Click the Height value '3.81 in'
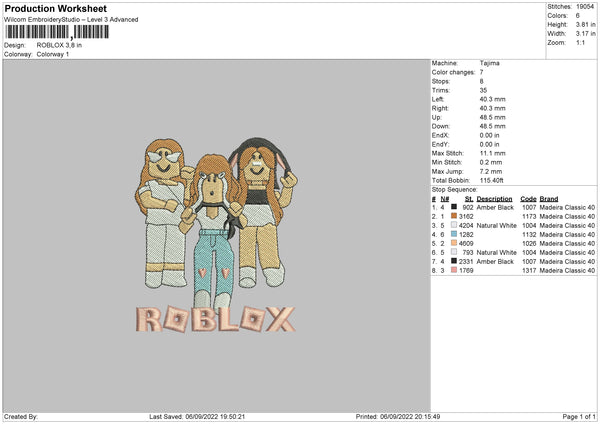This screenshot has width=600, height=424. click(585, 24)
